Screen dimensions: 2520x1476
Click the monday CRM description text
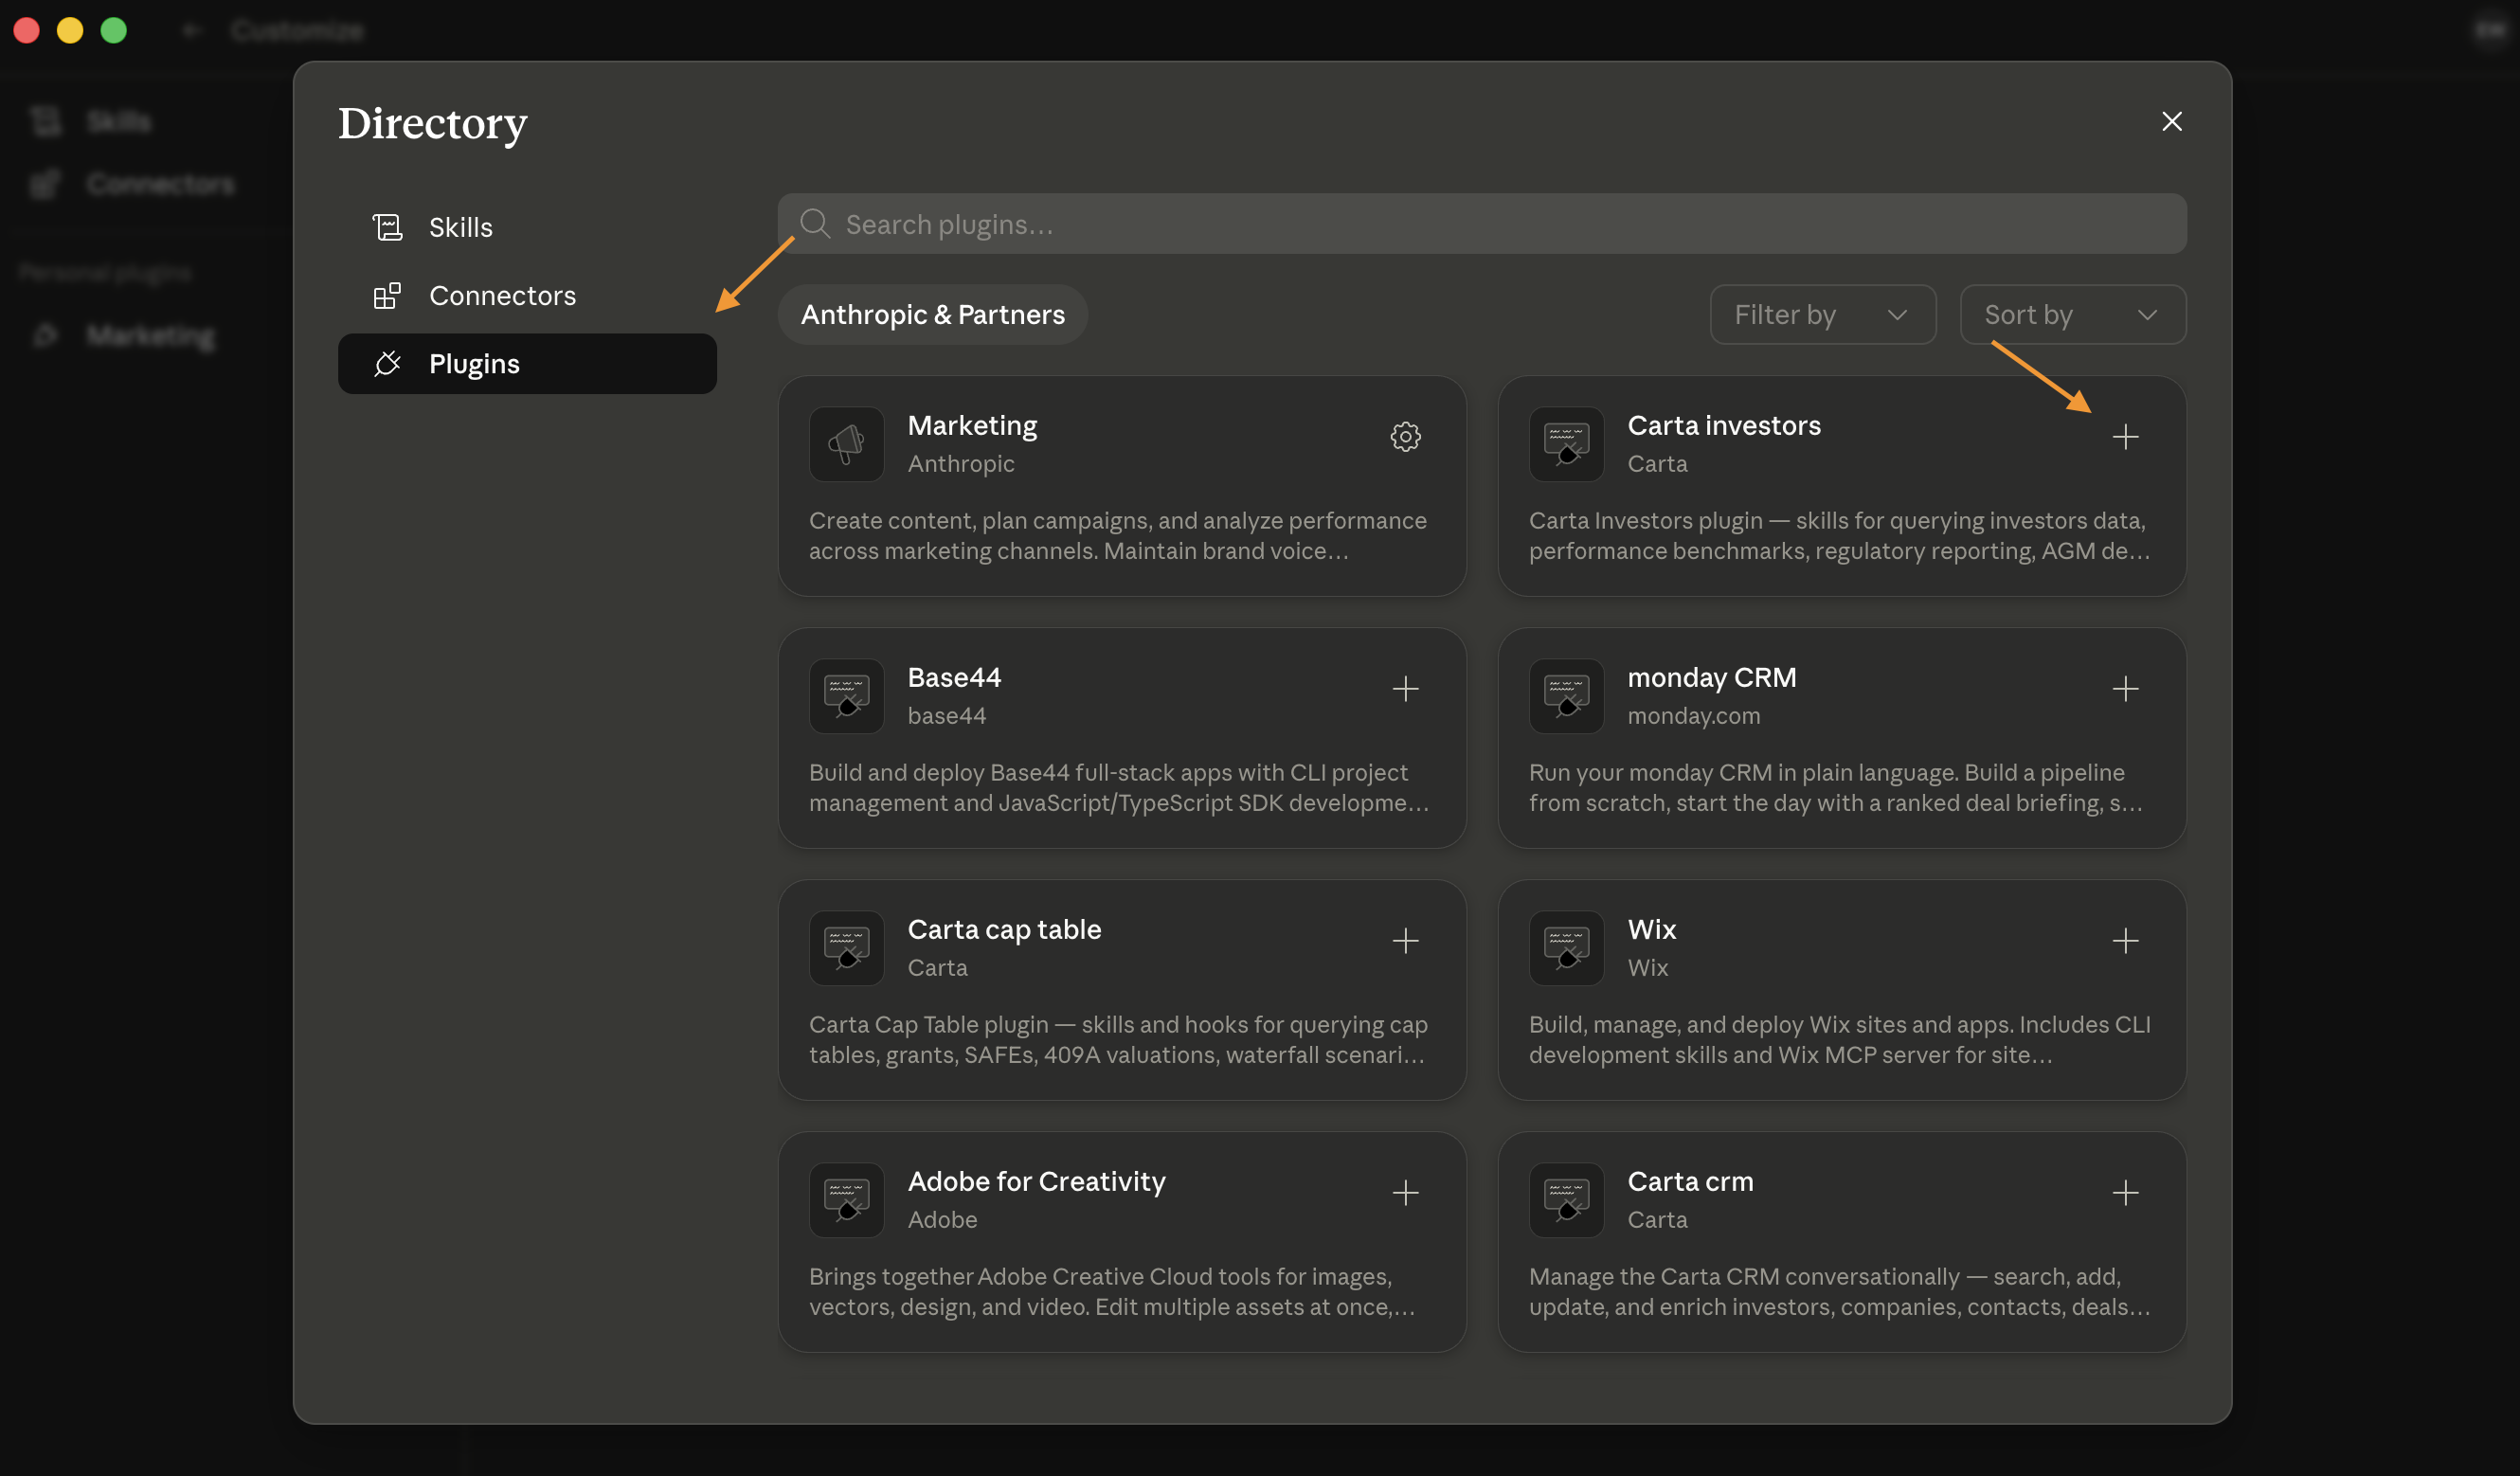[1835, 788]
